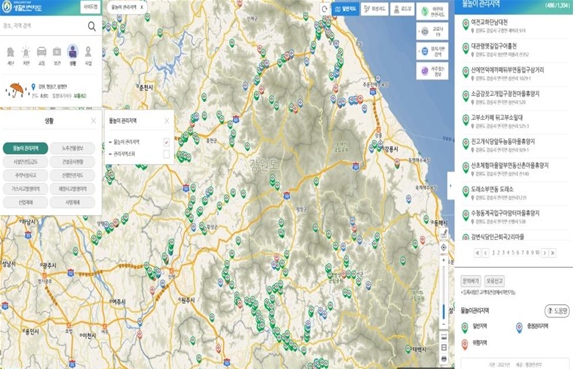Click the map zoom level slider
The width and height of the screenshot is (581, 369).
(444, 293)
